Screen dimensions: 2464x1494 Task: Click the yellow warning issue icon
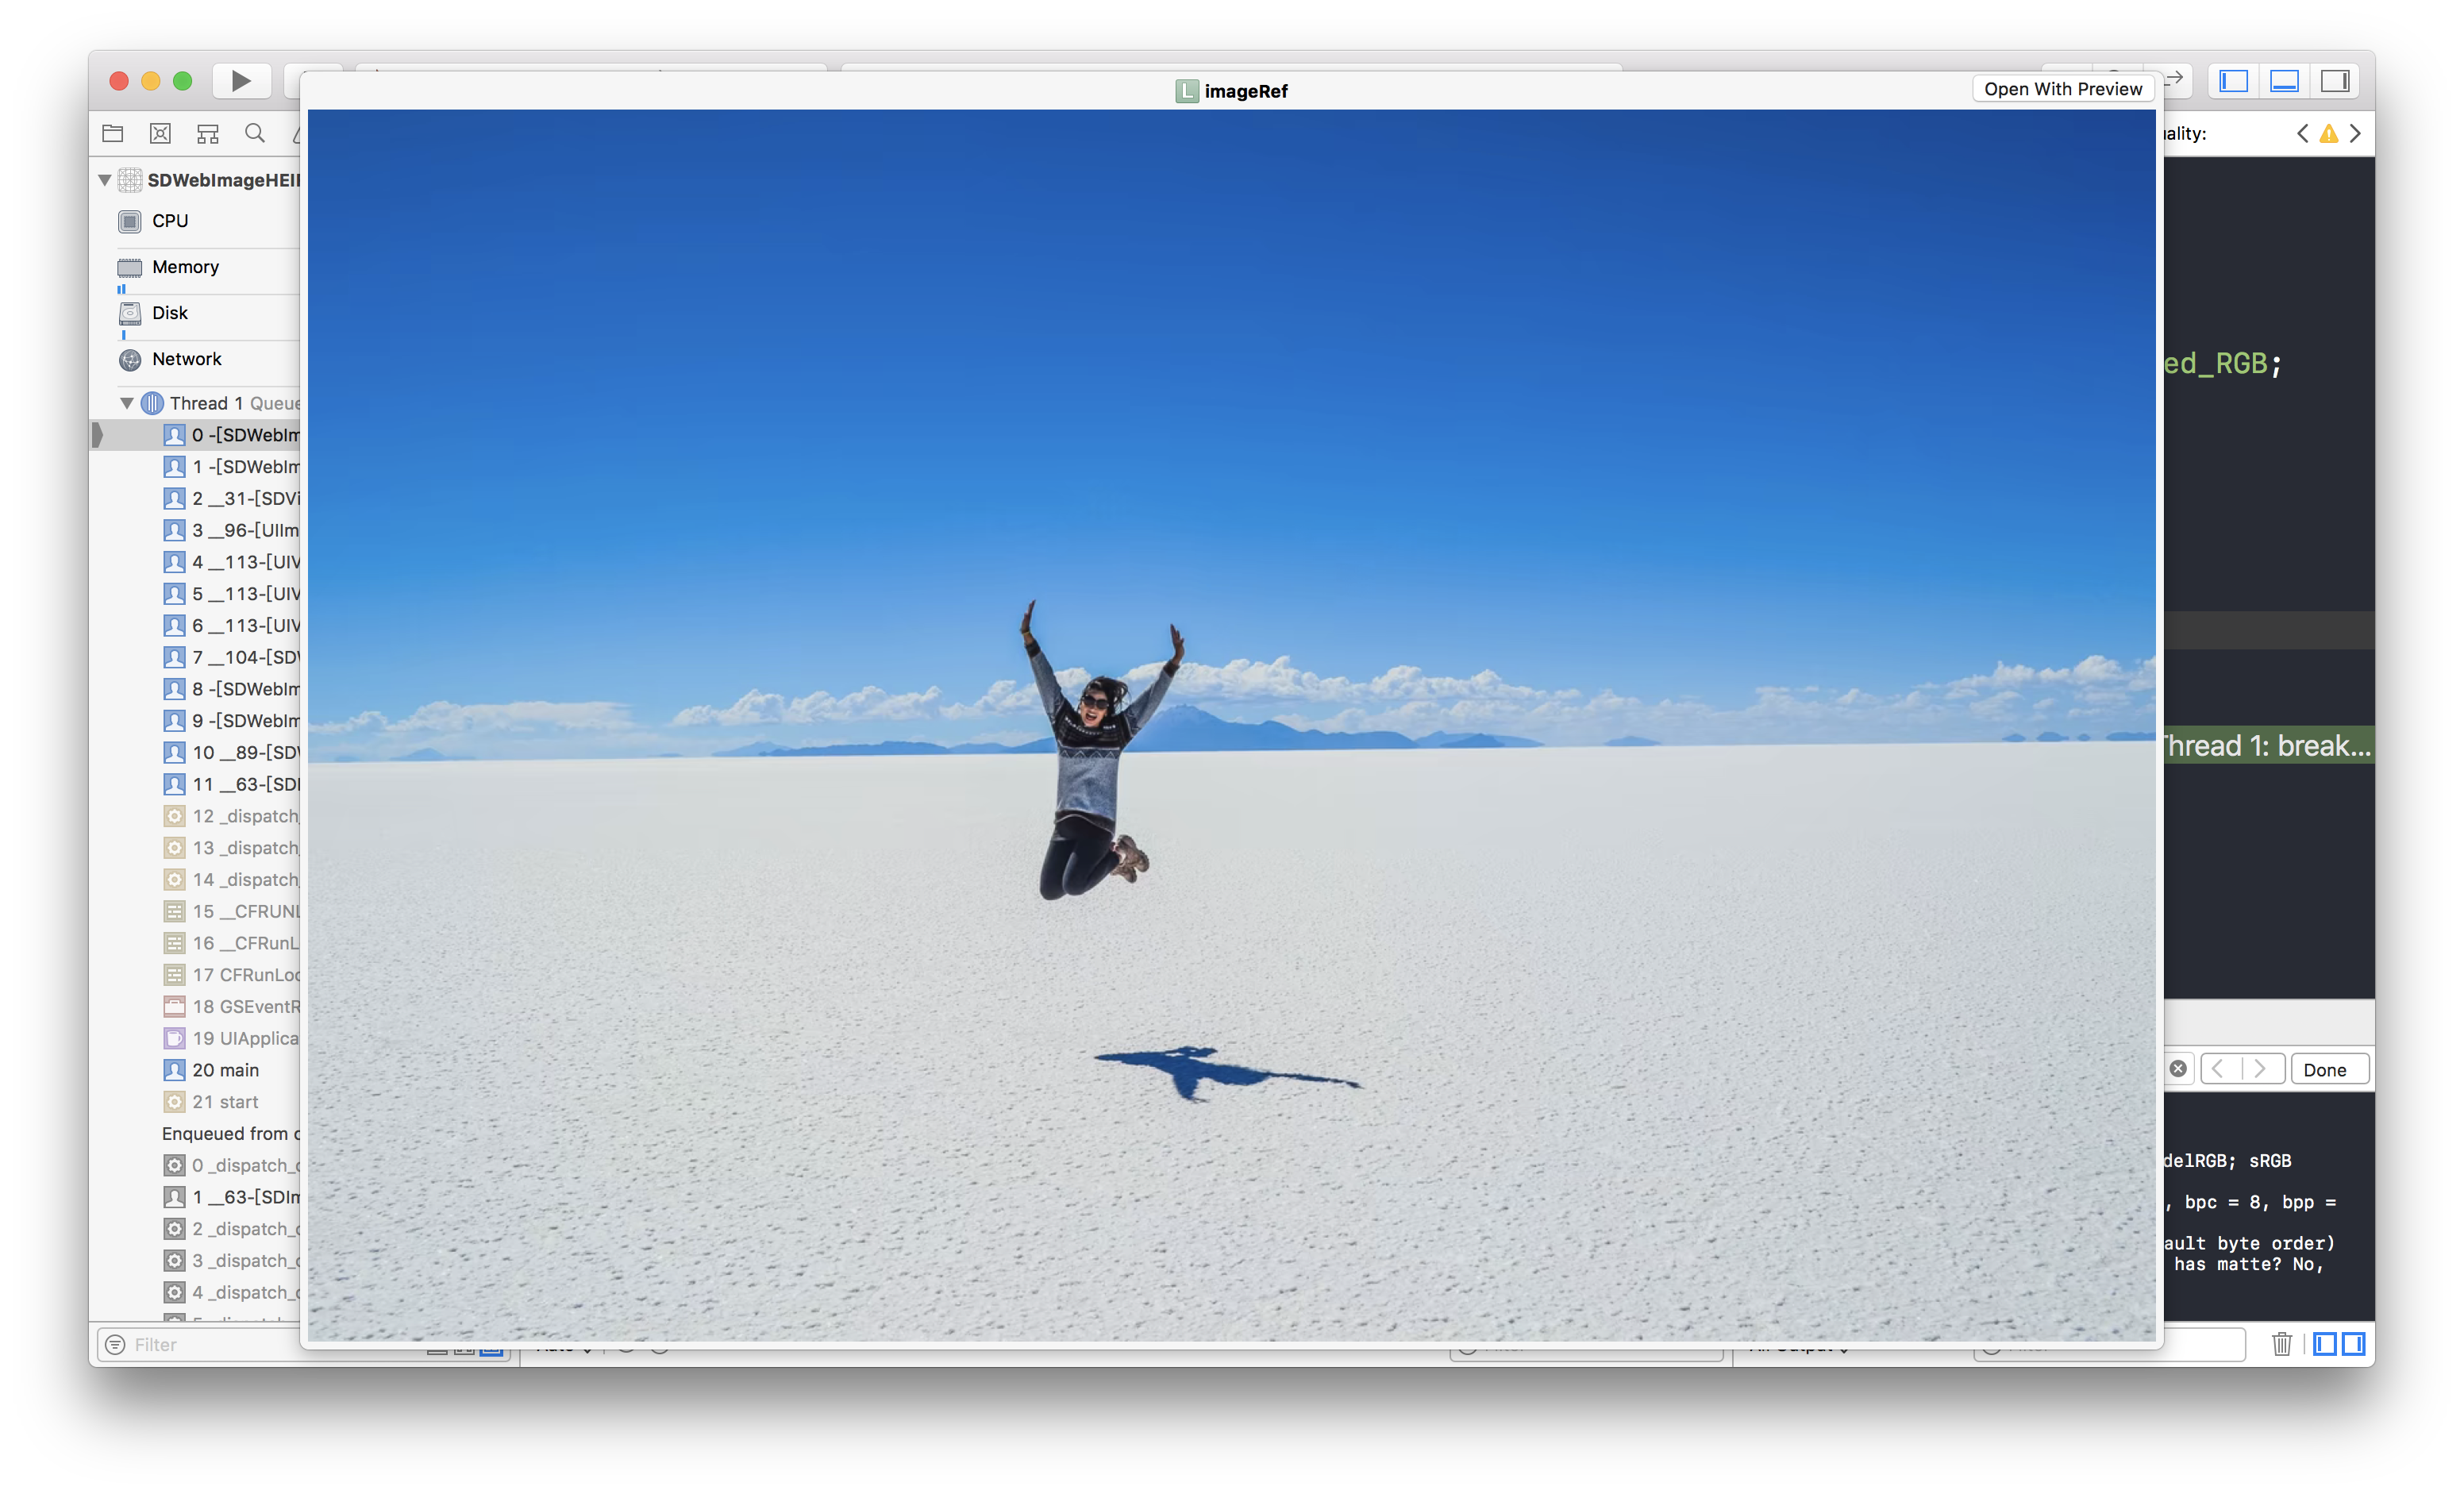tap(2329, 133)
